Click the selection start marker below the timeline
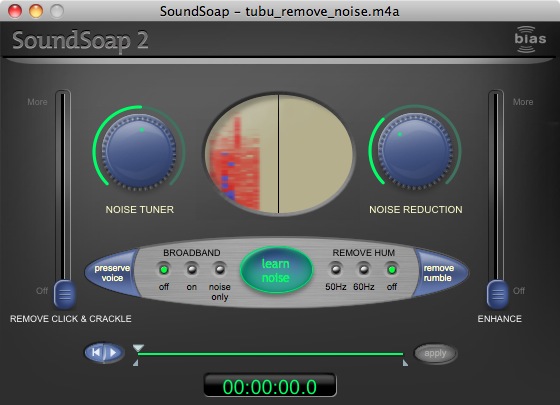The height and width of the screenshot is (405, 560). pyautogui.click(x=136, y=363)
